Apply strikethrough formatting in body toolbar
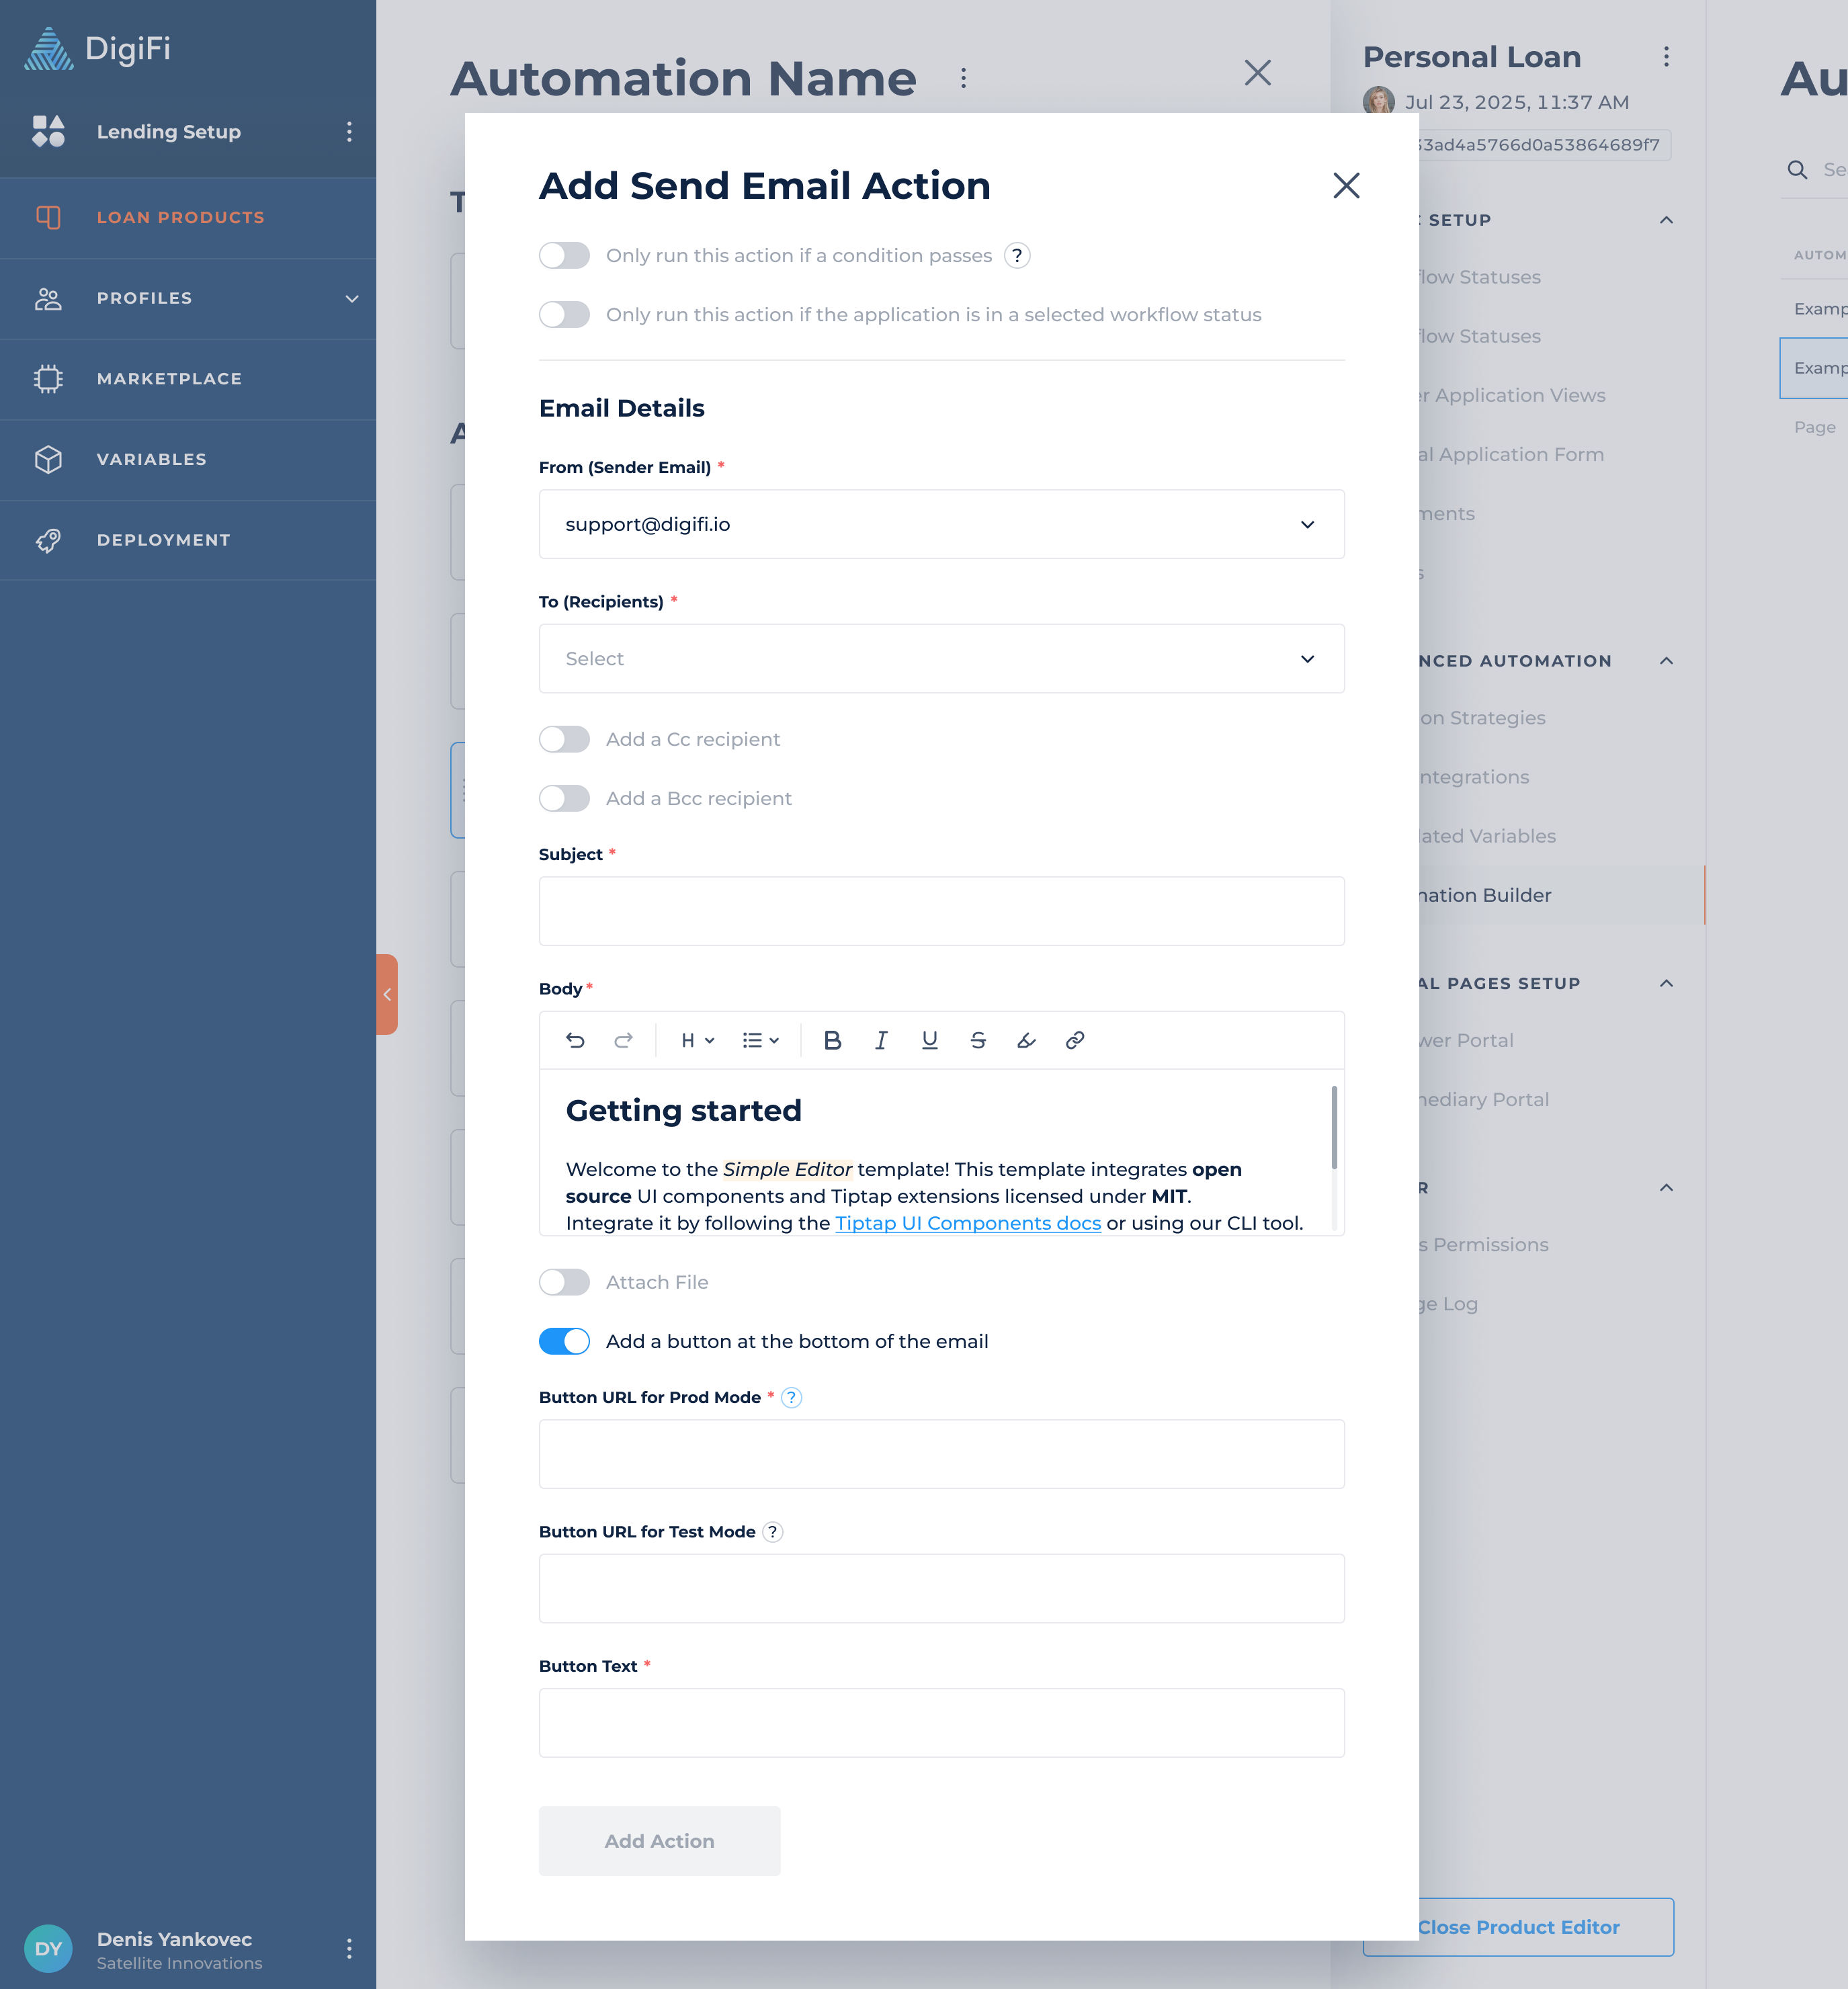This screenshot has height=1989, width=1848. pos(978,1040)
